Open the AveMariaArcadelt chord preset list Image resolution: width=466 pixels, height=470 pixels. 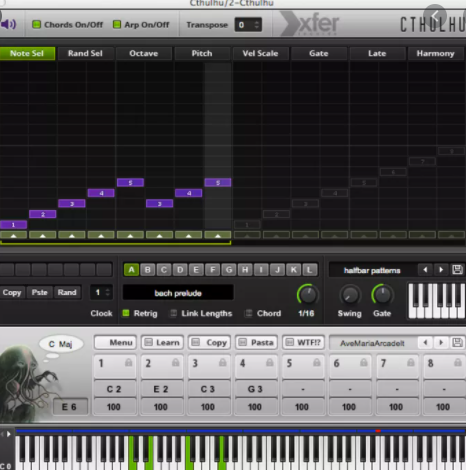[x=373, y=343]
